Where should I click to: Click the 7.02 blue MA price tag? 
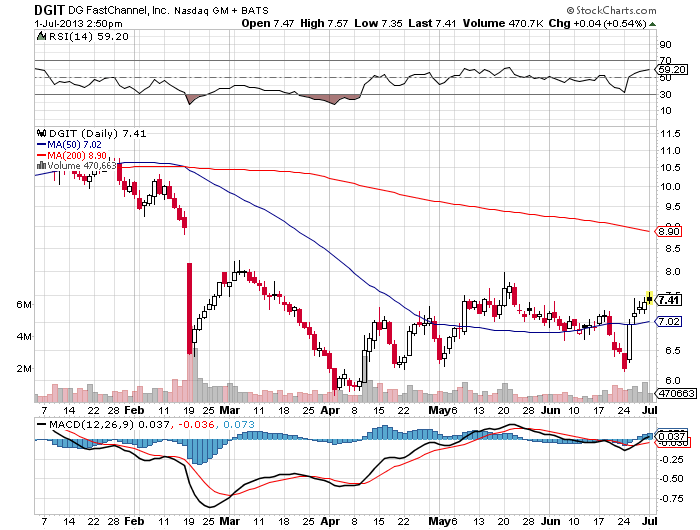669,321
